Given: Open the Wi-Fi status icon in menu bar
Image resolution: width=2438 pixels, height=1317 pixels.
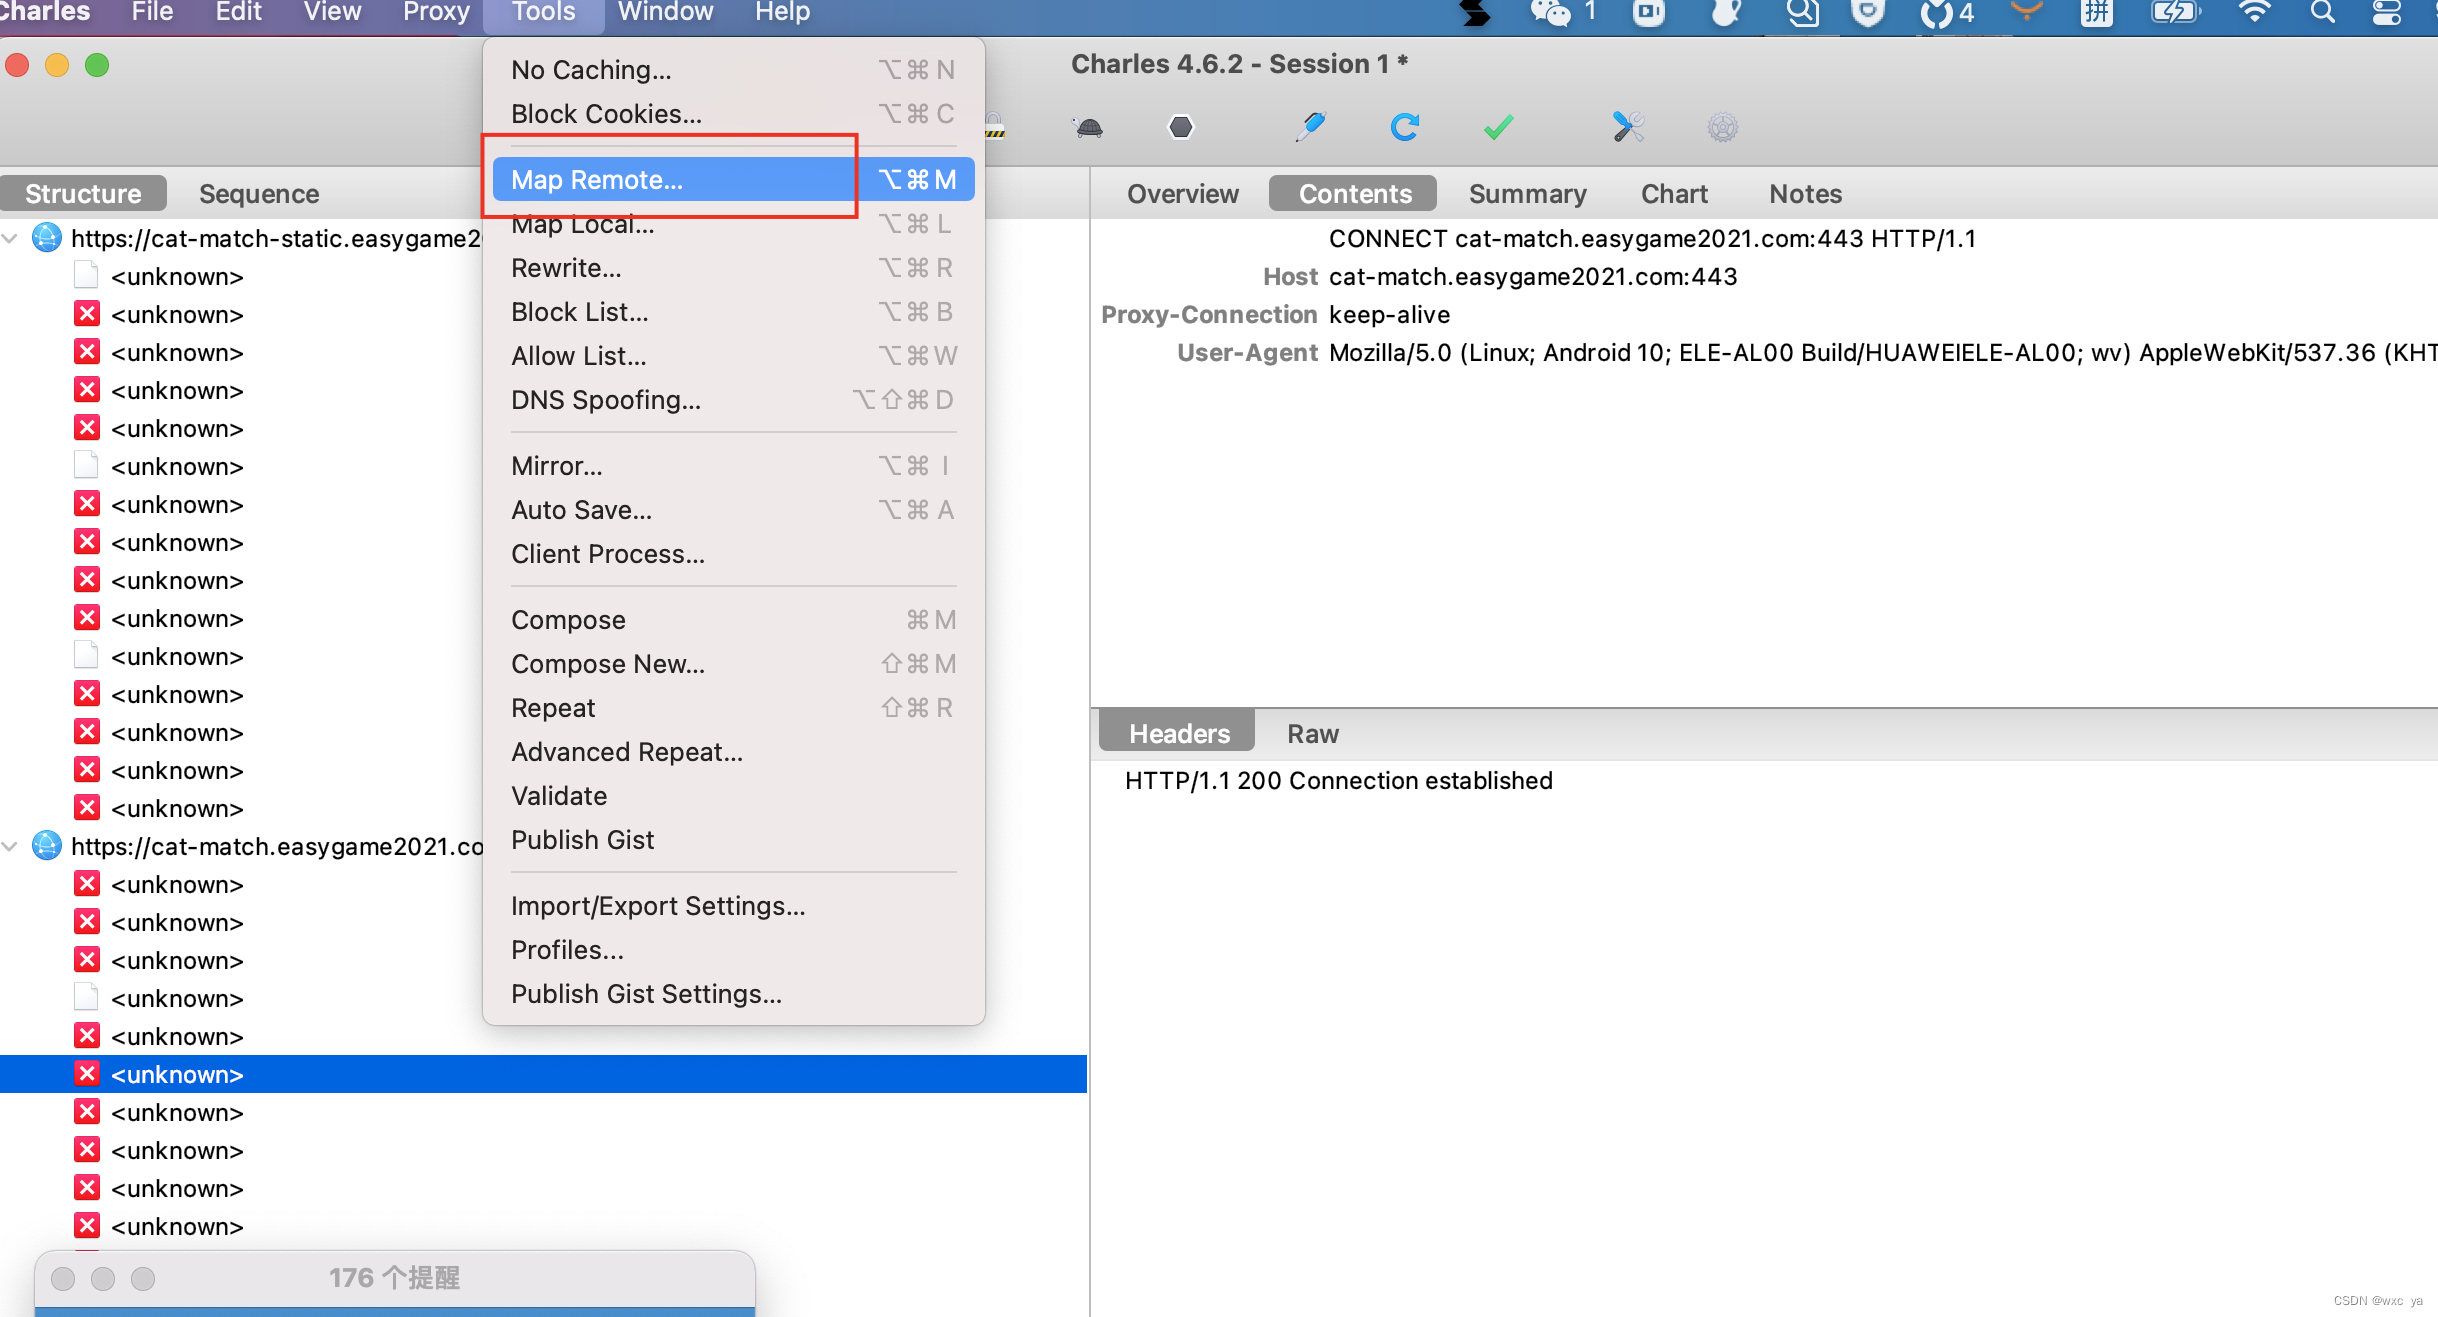Looking at the screenshot, I should [x=2254, y=12].
